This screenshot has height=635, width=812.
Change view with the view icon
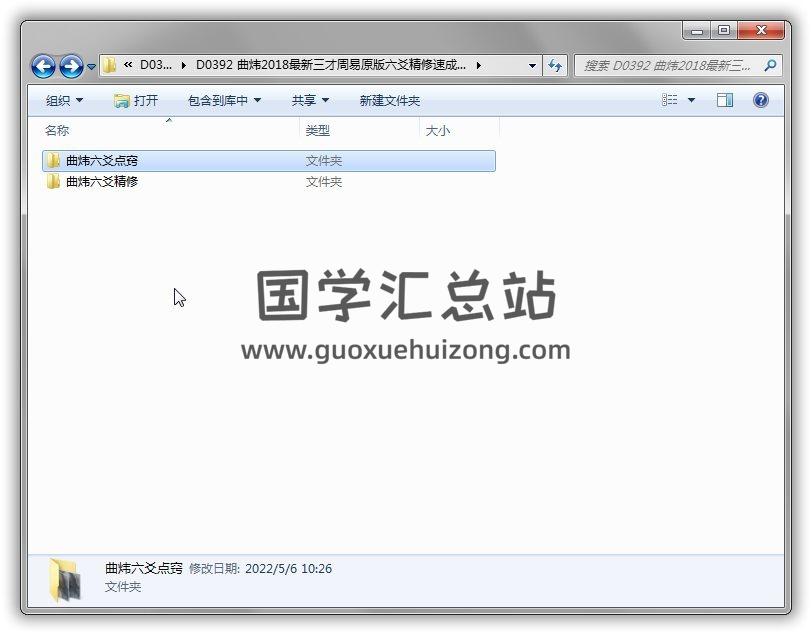click(670, 100)
